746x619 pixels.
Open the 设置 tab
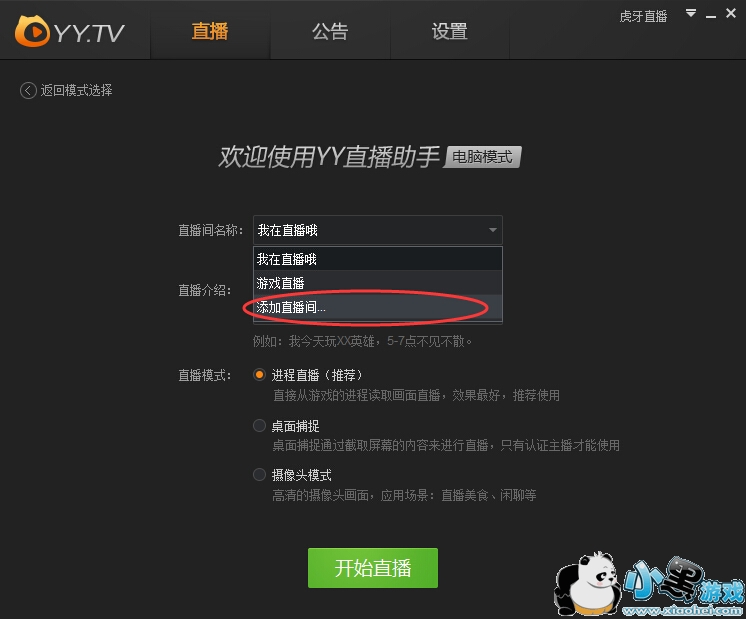450,31
